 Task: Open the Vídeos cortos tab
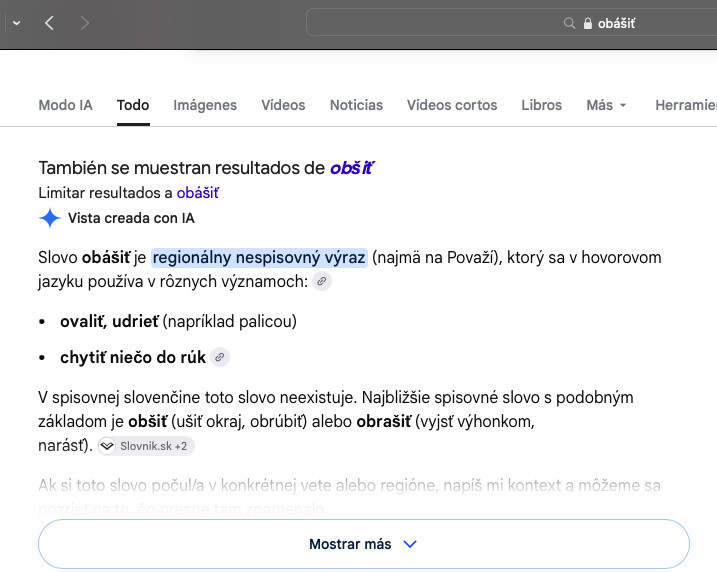coord(452,105)
